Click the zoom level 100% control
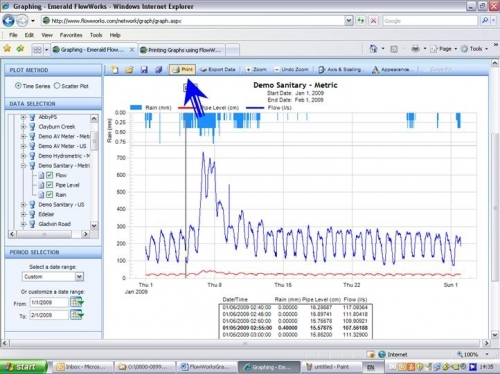Screen dimensions: 500x374 pyautogui.click(x=472, y=354)
